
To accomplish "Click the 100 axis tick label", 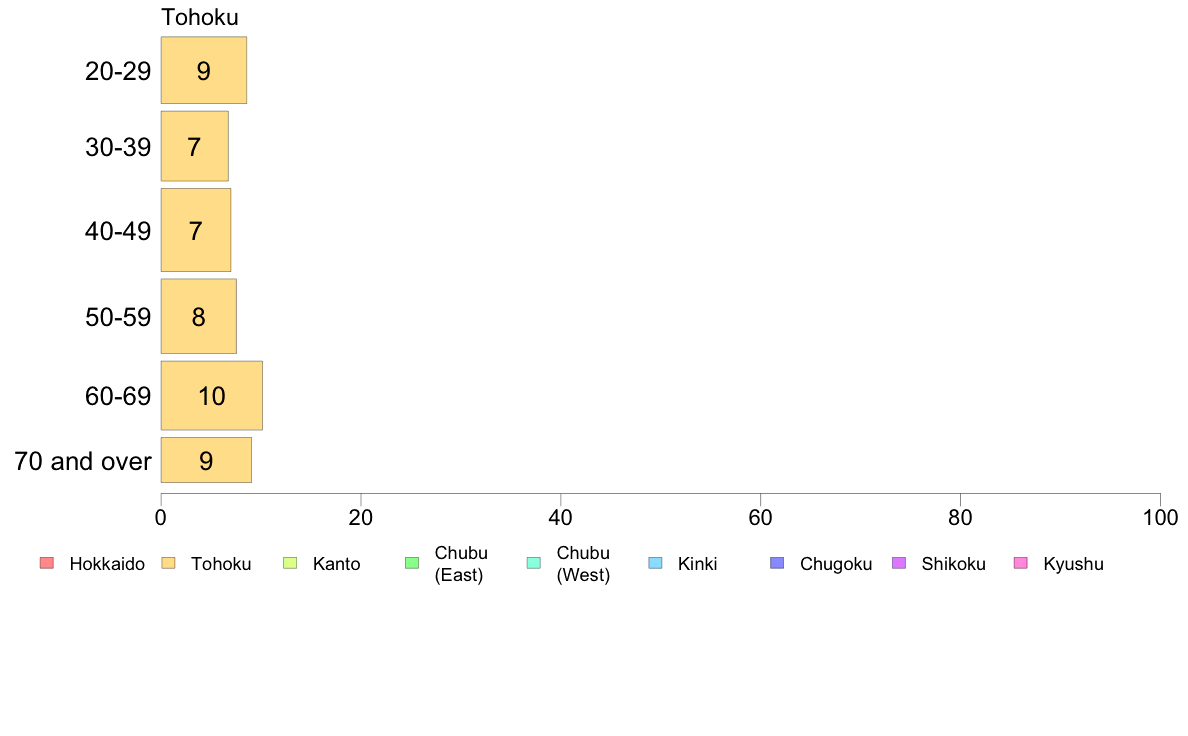I will [1160, 518].
